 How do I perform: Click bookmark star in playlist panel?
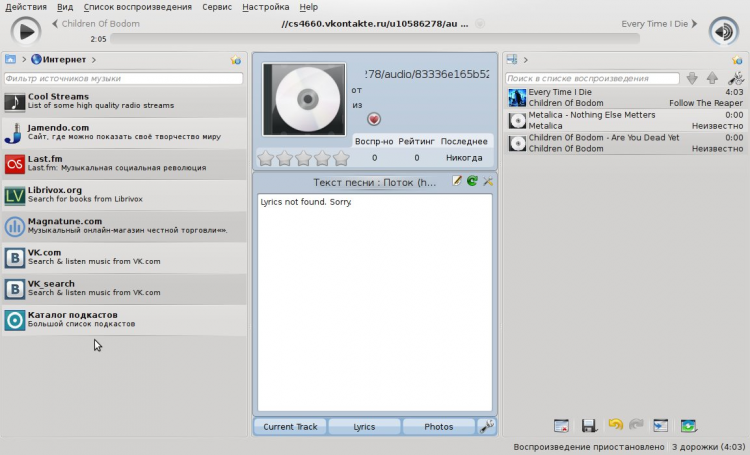pyautogui.click(x=737, y=60)
